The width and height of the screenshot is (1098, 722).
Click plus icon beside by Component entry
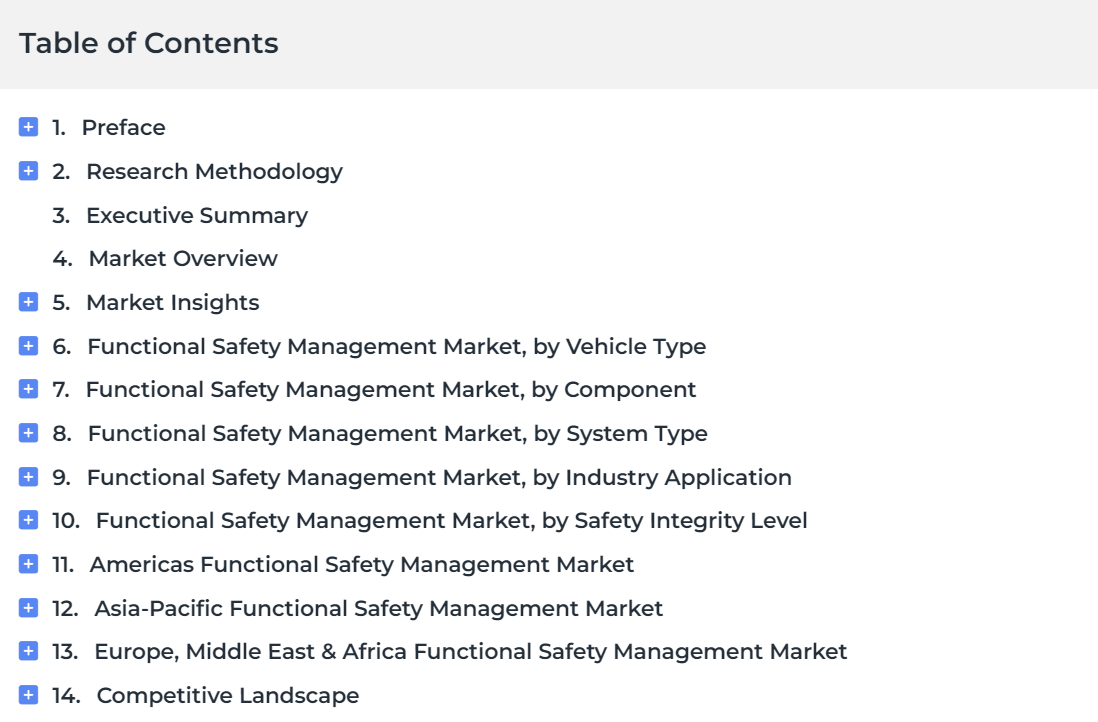point(28,389)
